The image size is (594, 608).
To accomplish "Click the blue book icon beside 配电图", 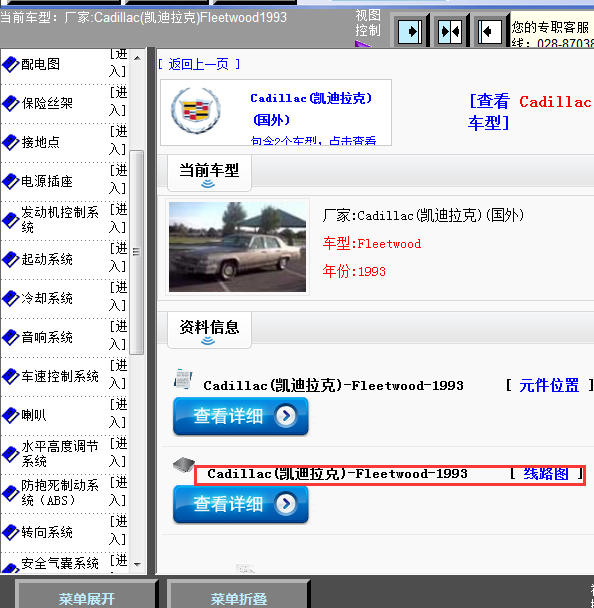I will (x=10, y=64).
